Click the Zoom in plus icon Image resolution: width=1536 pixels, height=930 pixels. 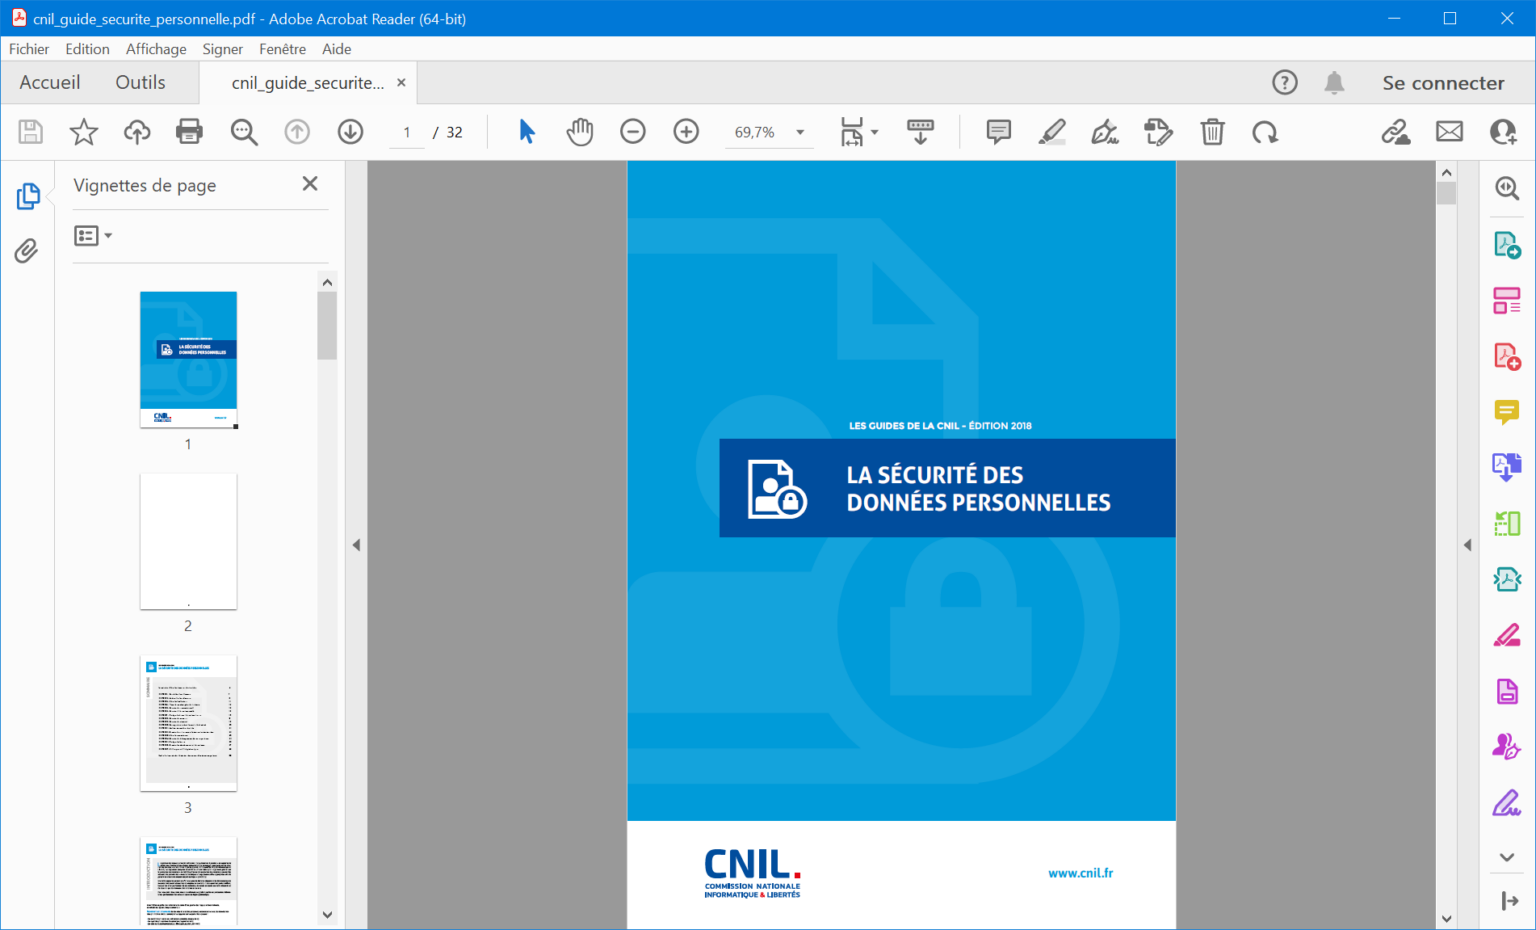pos(686,132)
